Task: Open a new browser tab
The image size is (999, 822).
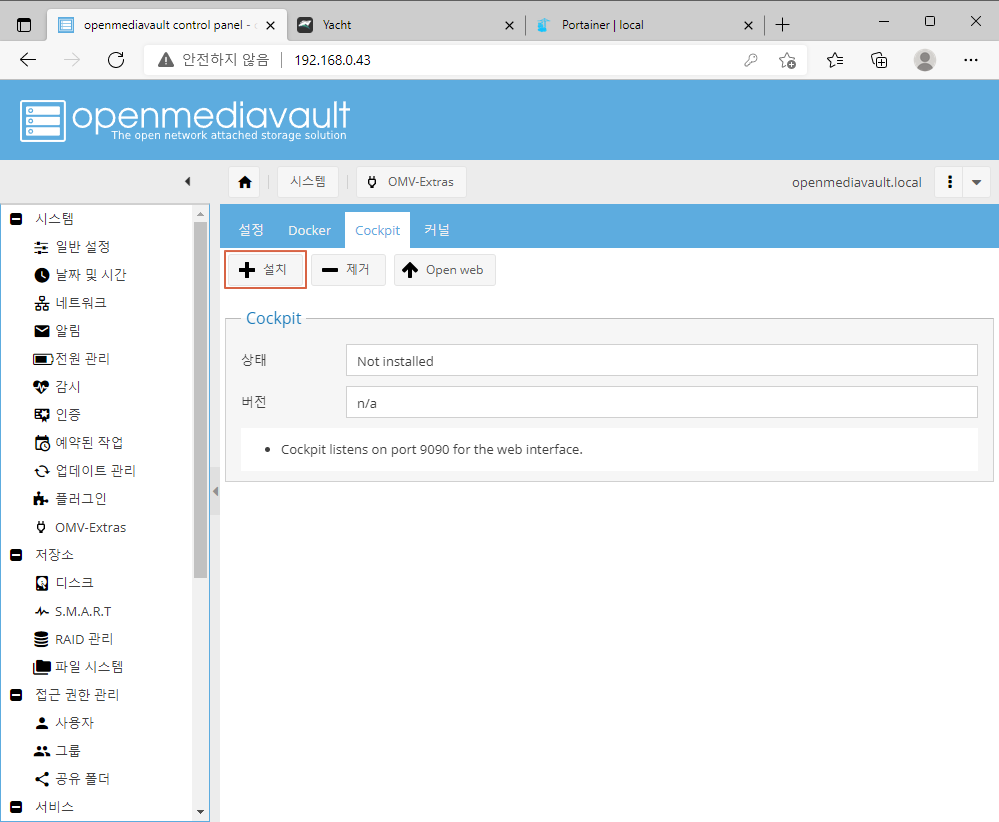Action: point(782,25)
